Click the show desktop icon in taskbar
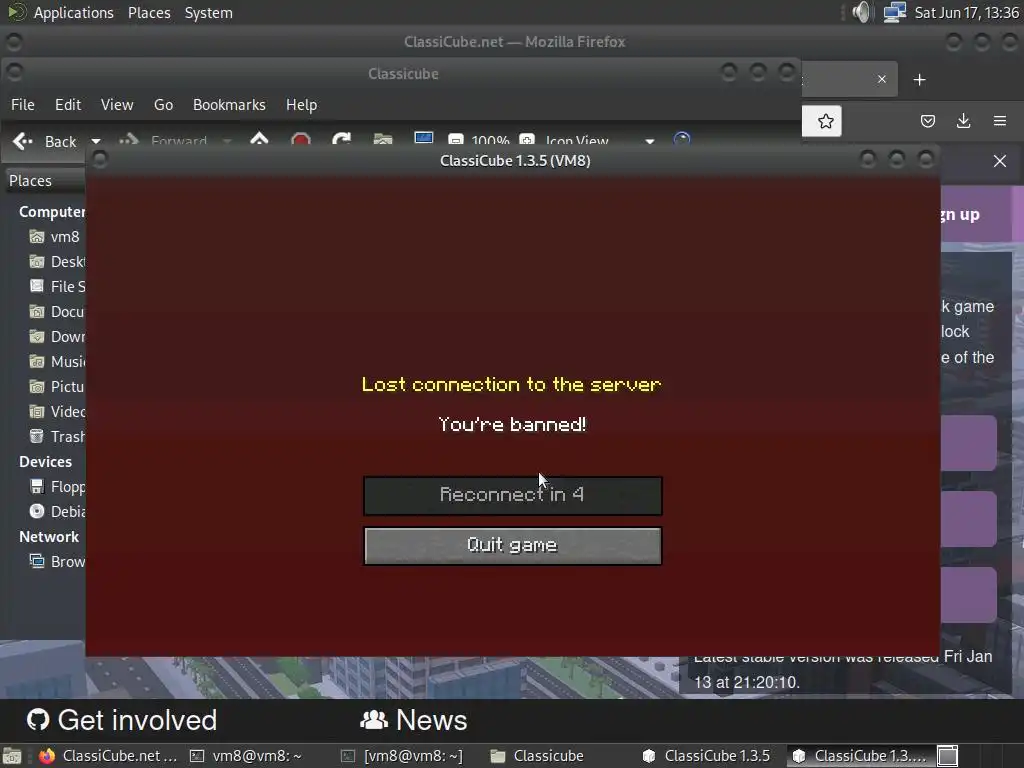 click(x=12, y=756)
